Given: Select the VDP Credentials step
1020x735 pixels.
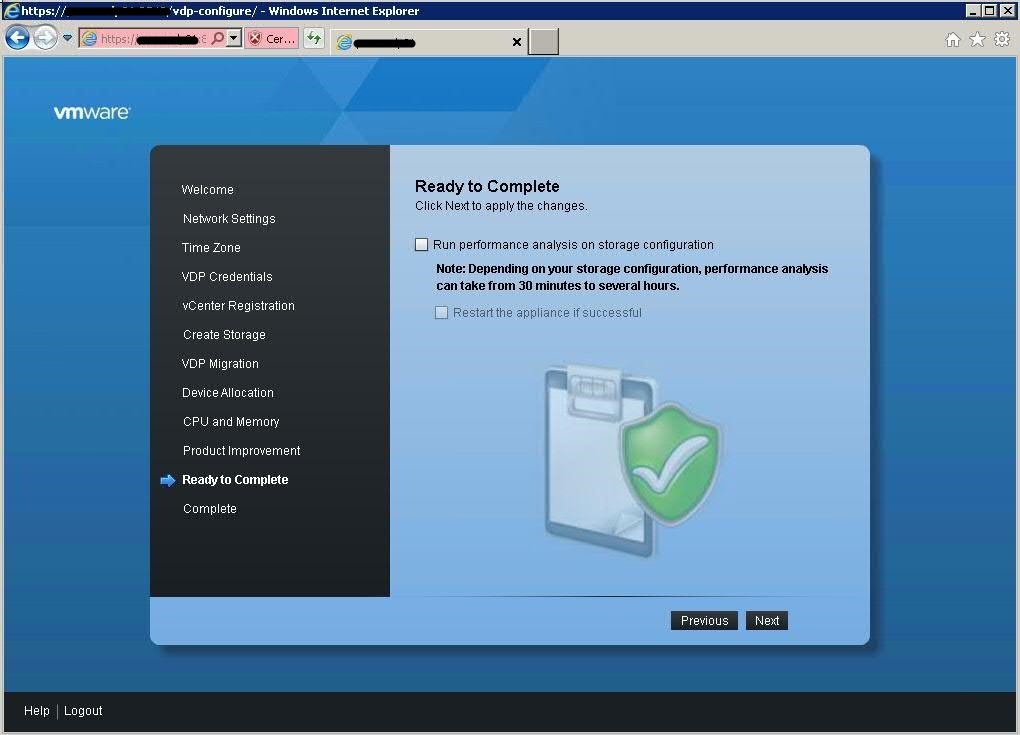Looking at the screenshot, I should (x=227, y=277).
